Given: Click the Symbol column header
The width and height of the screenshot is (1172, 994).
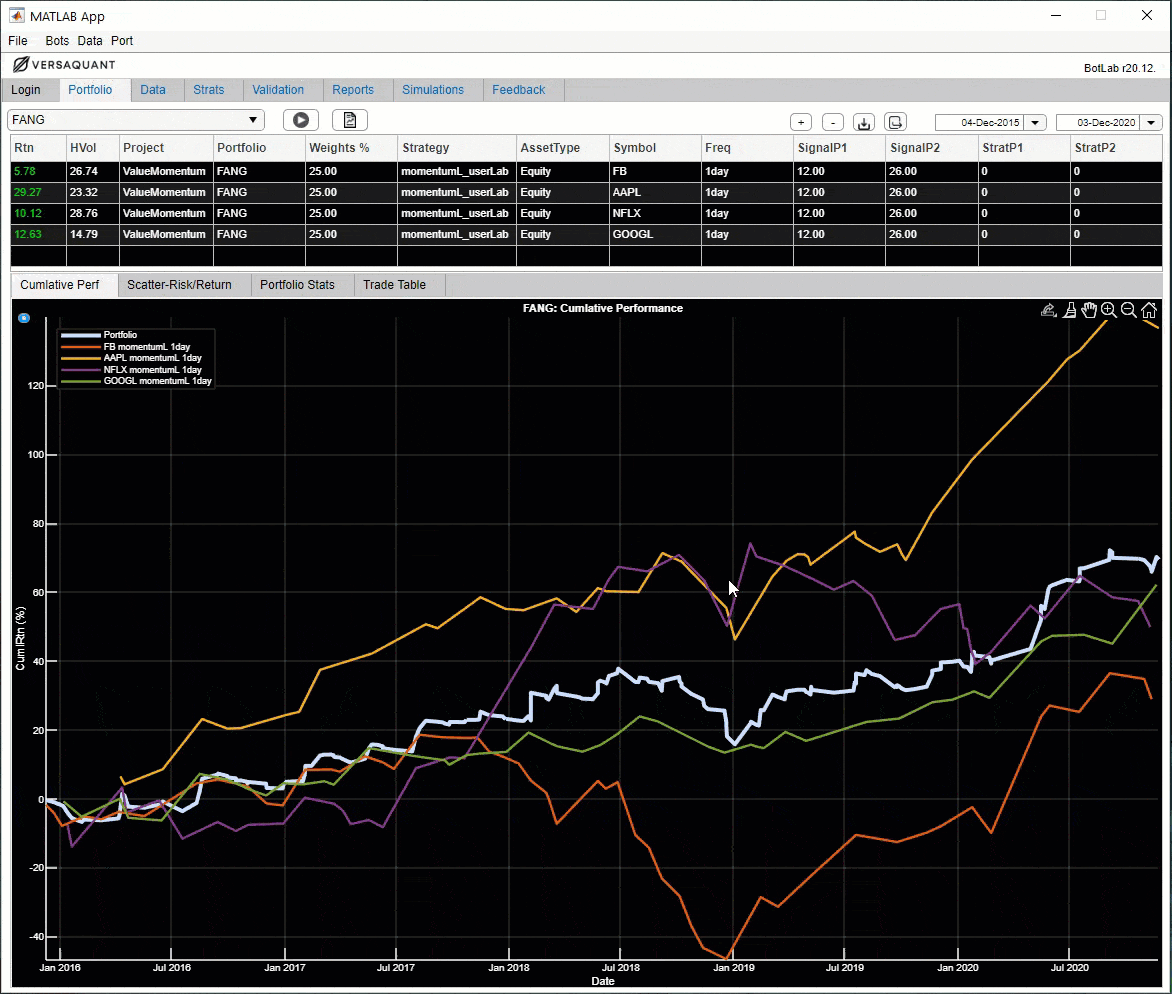Looking at the screenshot, I should [655, 148].
